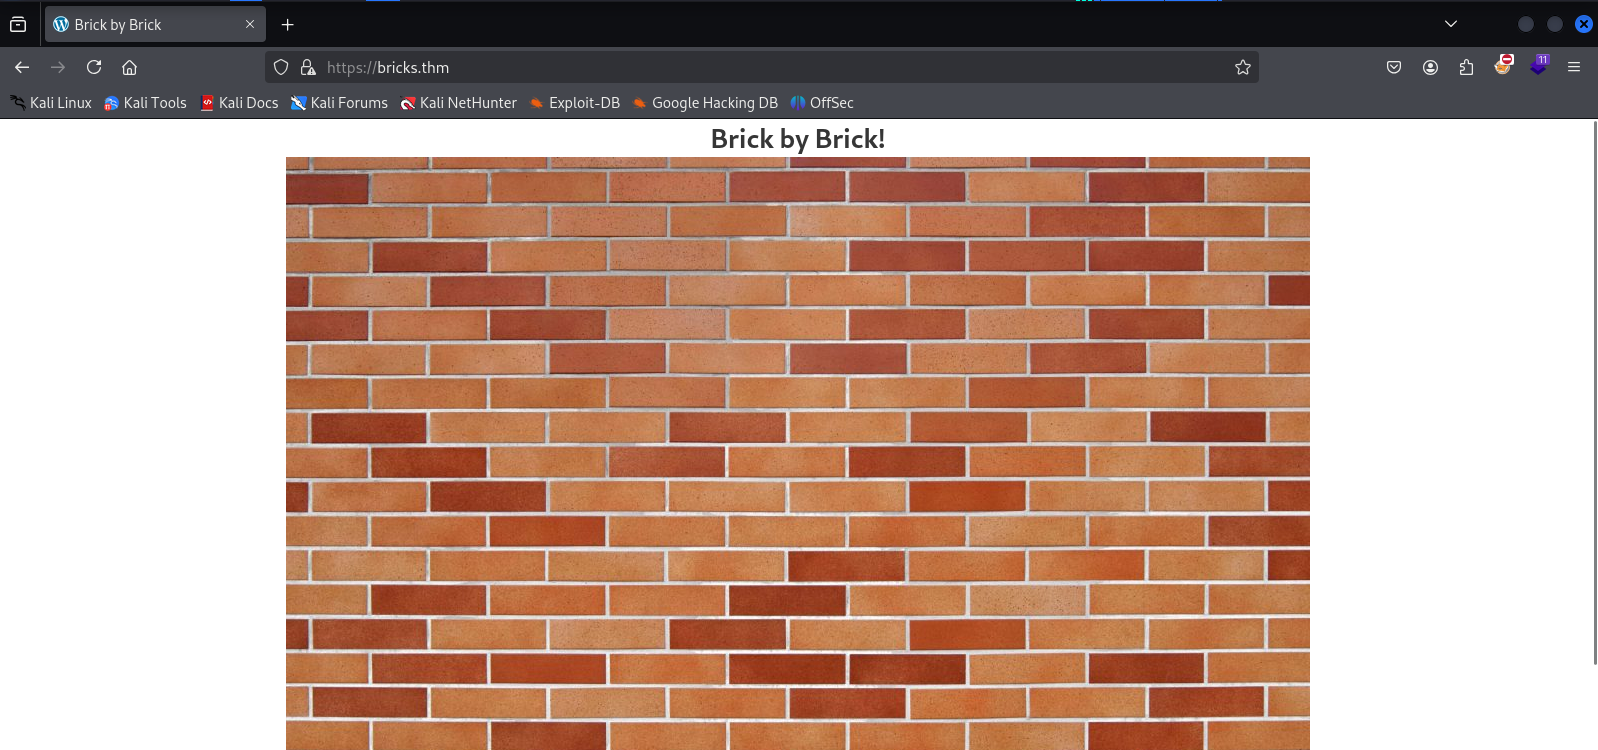Open the application hamburger menu
Viewport: 1598px width, 750px height.
coord(1574,67)
